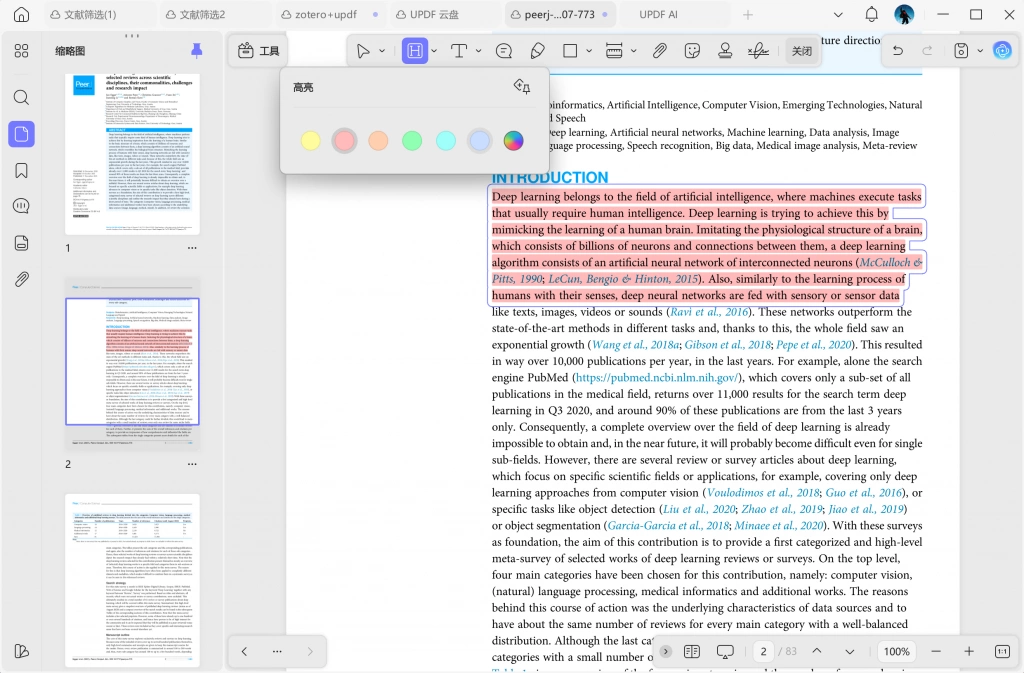Toggle continuous highlight mode icon in popup
Image resolution: width=1024 pixels, height=673 pixels.
point(522,87)
